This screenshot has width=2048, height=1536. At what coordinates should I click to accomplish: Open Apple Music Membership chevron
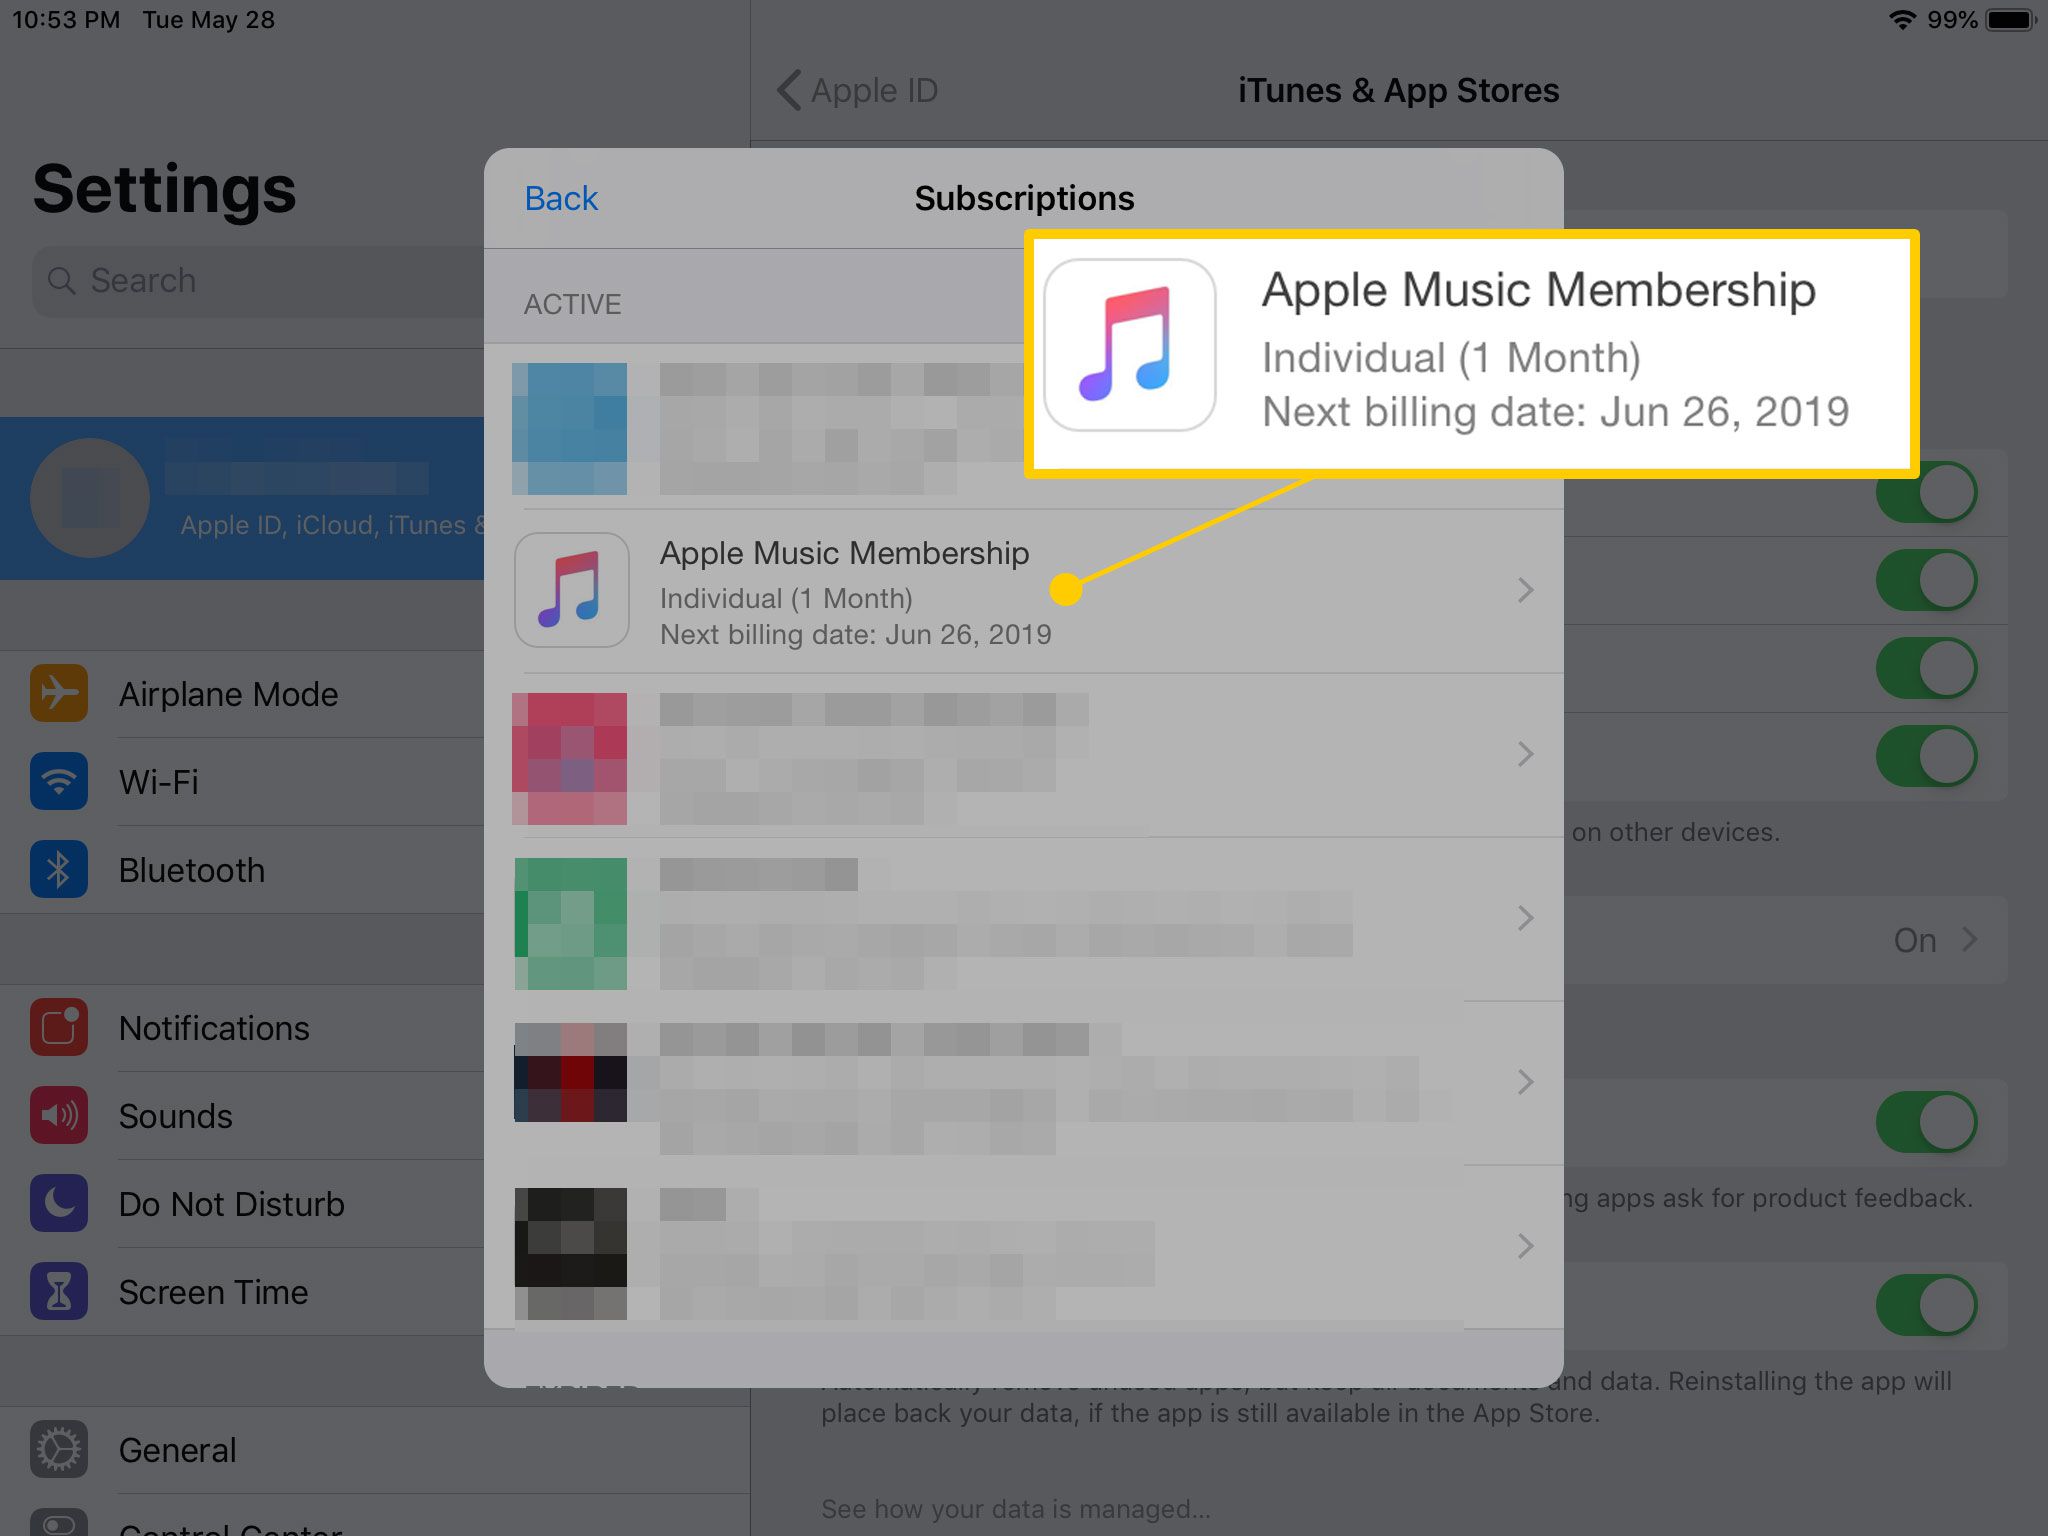1525,590
